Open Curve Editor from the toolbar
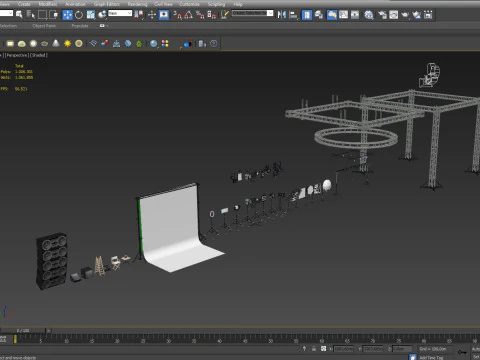The image size is (480, 360). 343,15
